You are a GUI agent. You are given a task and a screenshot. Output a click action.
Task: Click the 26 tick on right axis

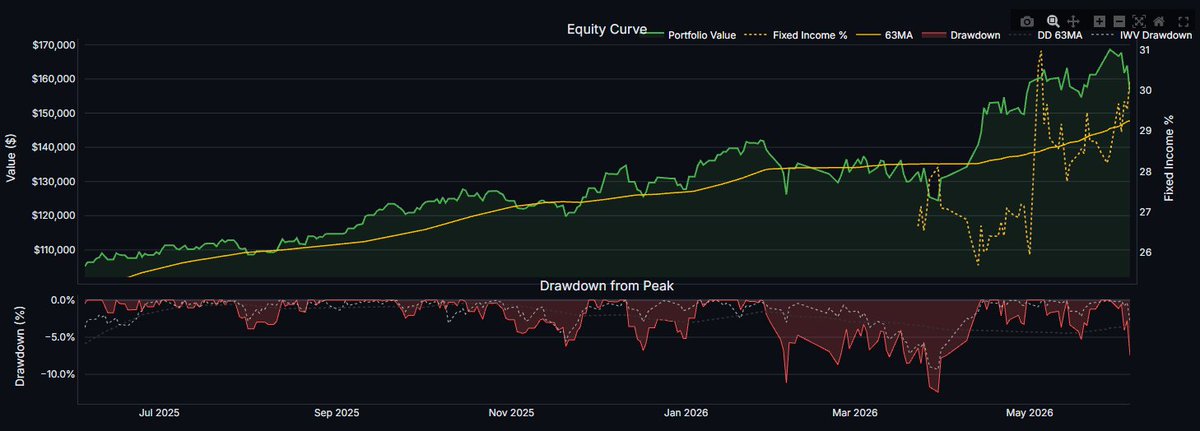1146,252
